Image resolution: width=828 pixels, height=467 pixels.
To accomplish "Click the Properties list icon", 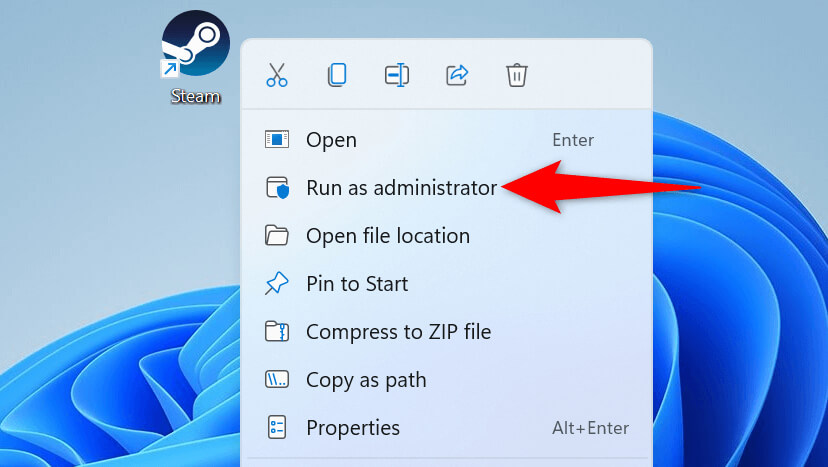I will coord(277,428).
